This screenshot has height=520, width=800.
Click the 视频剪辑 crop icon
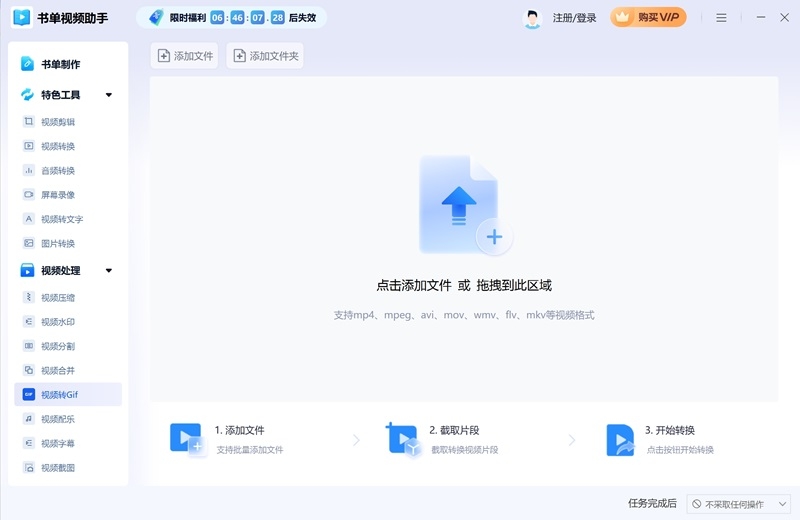pos(29,121)
